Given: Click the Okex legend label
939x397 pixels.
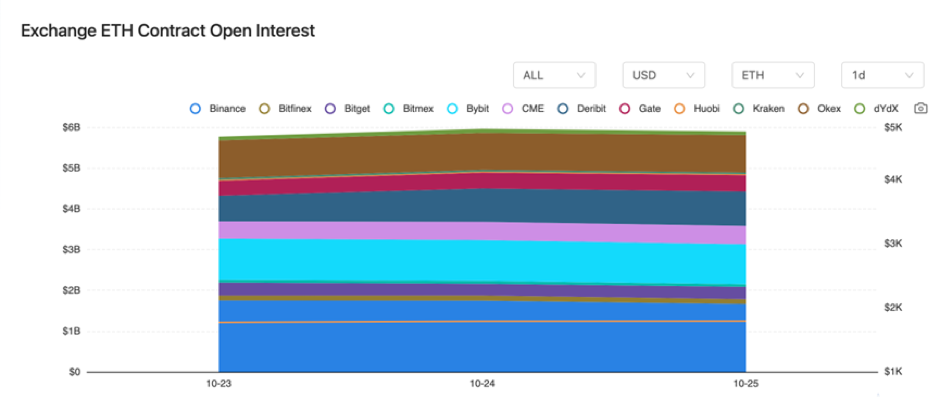Looking at the screenshot, I should 829,109.
